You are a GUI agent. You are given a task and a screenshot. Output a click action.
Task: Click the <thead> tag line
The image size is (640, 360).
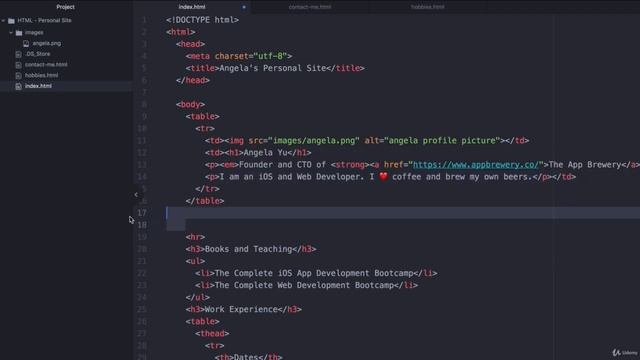pos(212,333)
